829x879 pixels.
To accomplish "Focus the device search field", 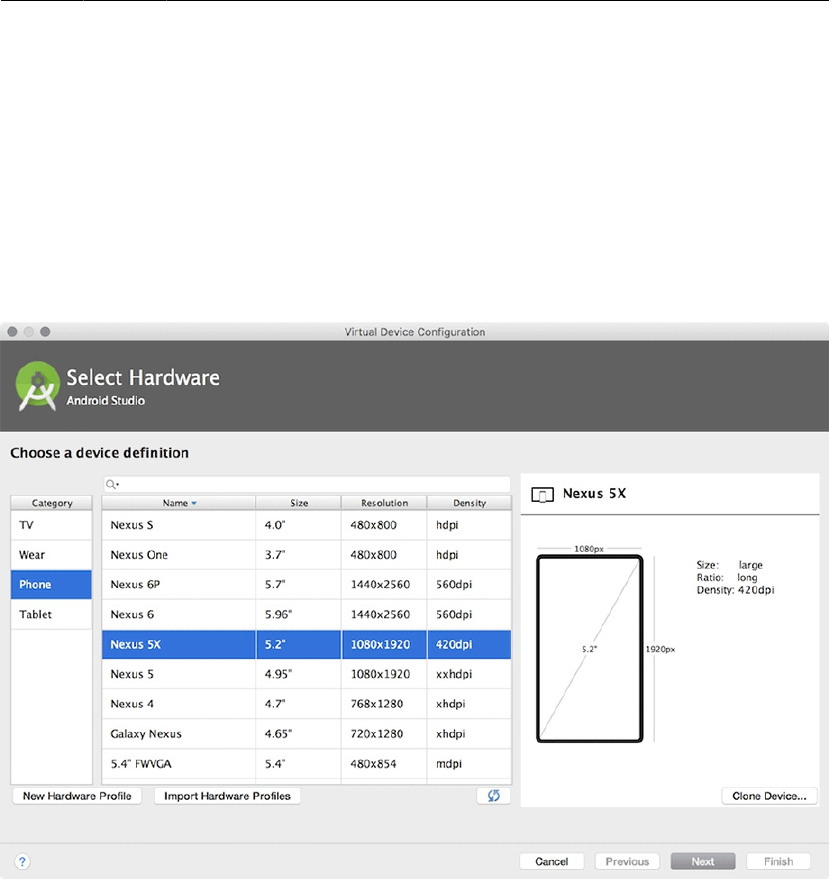I will click(x=307, y=484).
